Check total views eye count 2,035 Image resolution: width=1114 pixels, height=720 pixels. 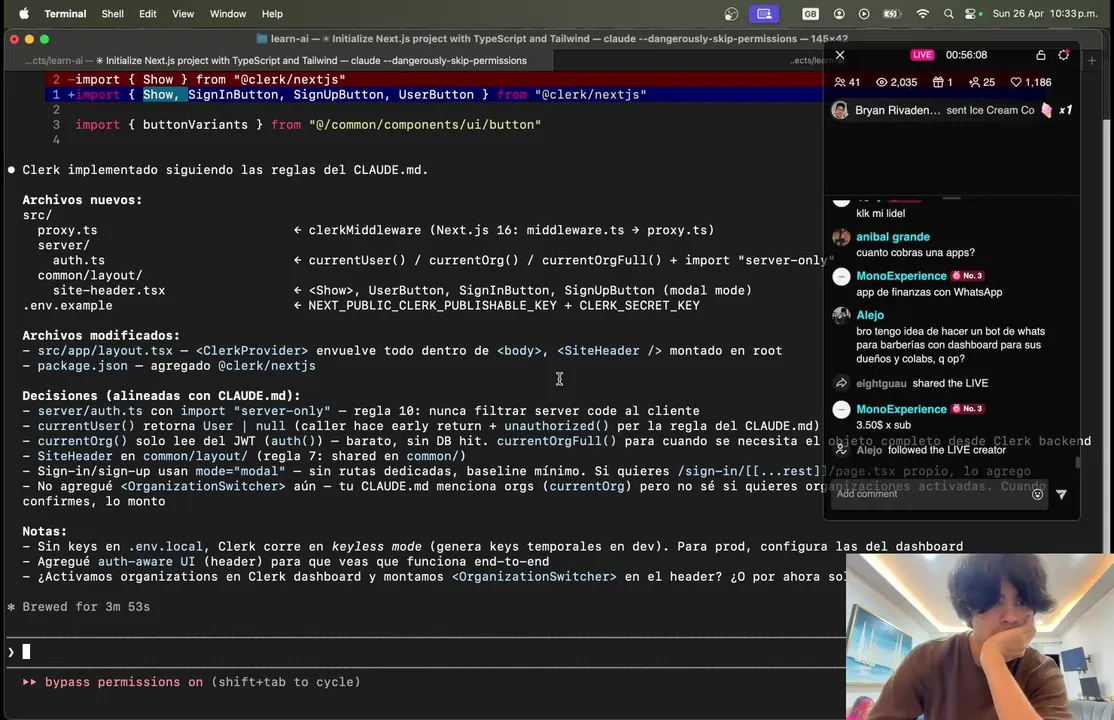pyautogui.click(x=896, y=82)
